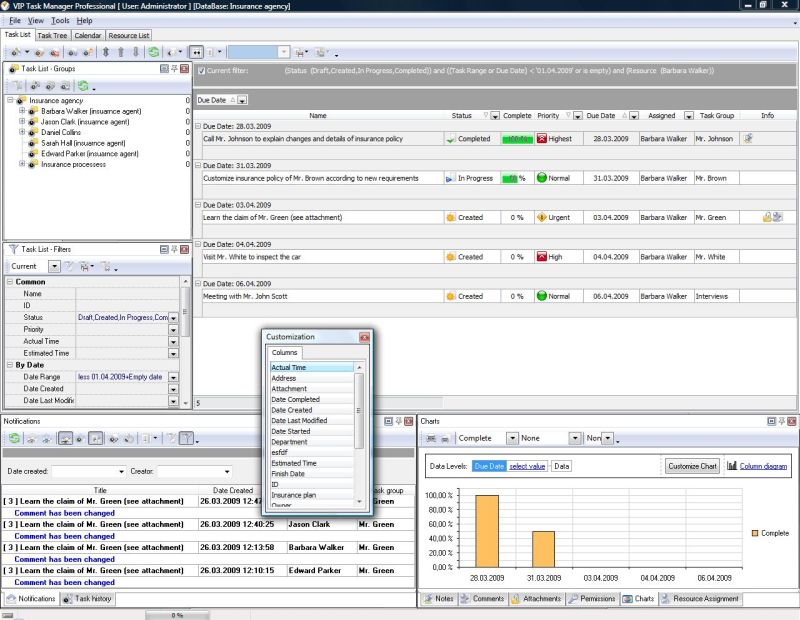800x620 pixels.
Task: Click the pin icon on Task List Groups panel
Action: pos(174,68)
